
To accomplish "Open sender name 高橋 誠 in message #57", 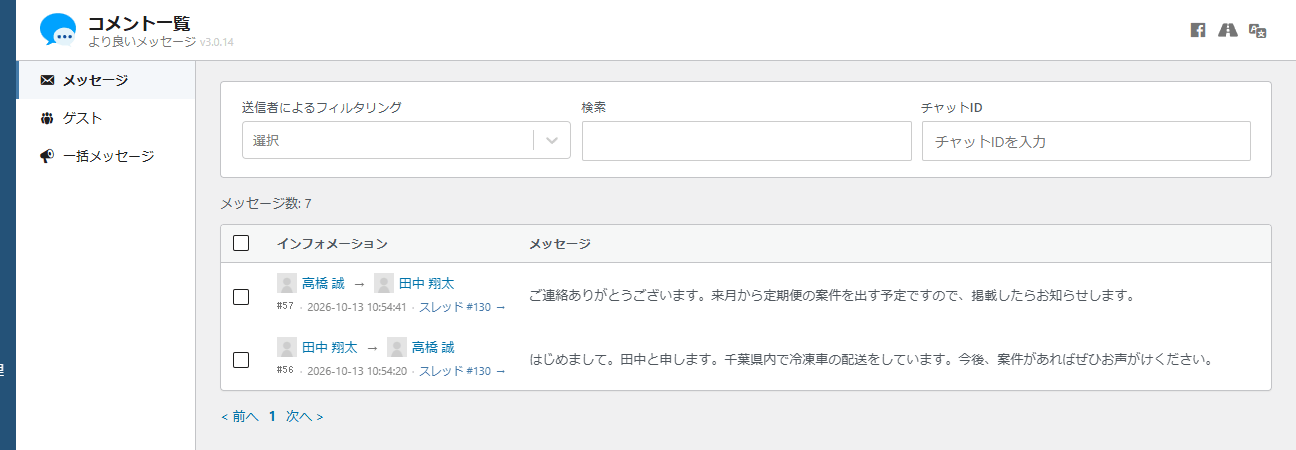I will coord(323,283).
